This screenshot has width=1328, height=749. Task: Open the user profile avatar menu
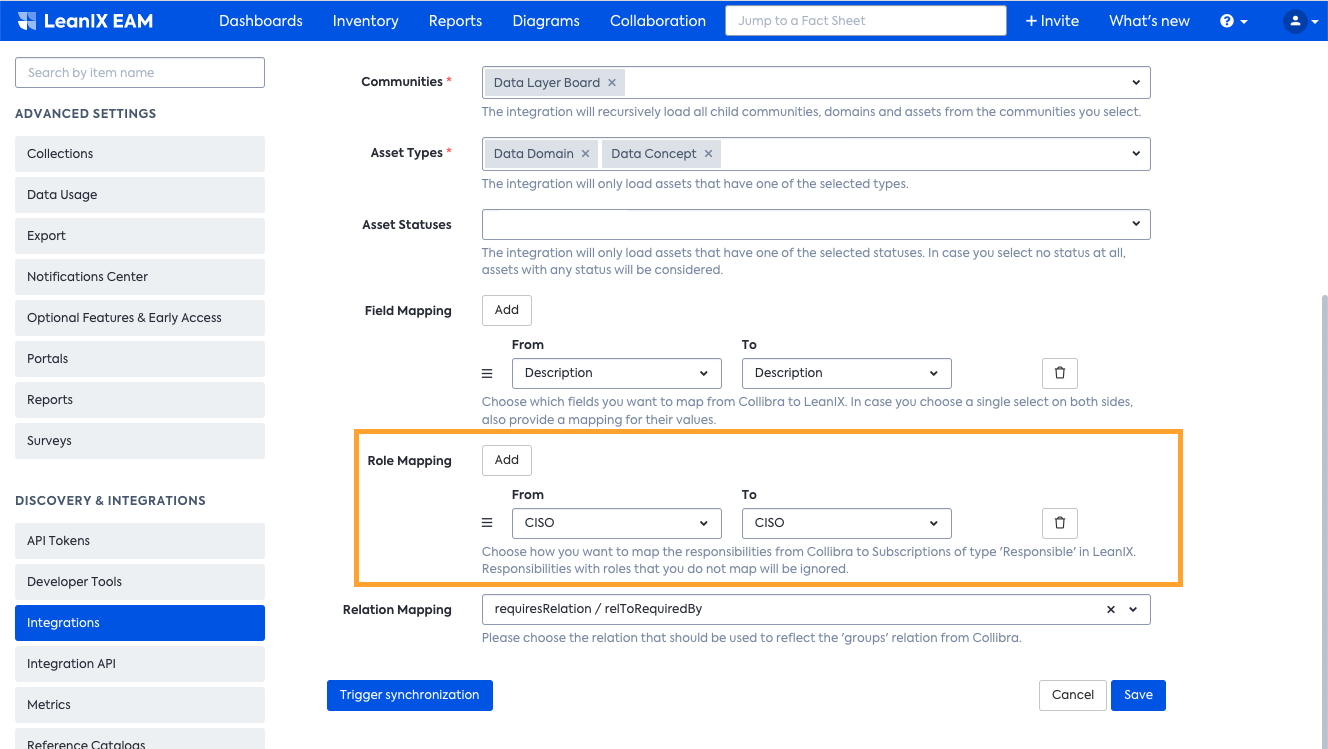pyautogui.click(x=1300, y=21)
